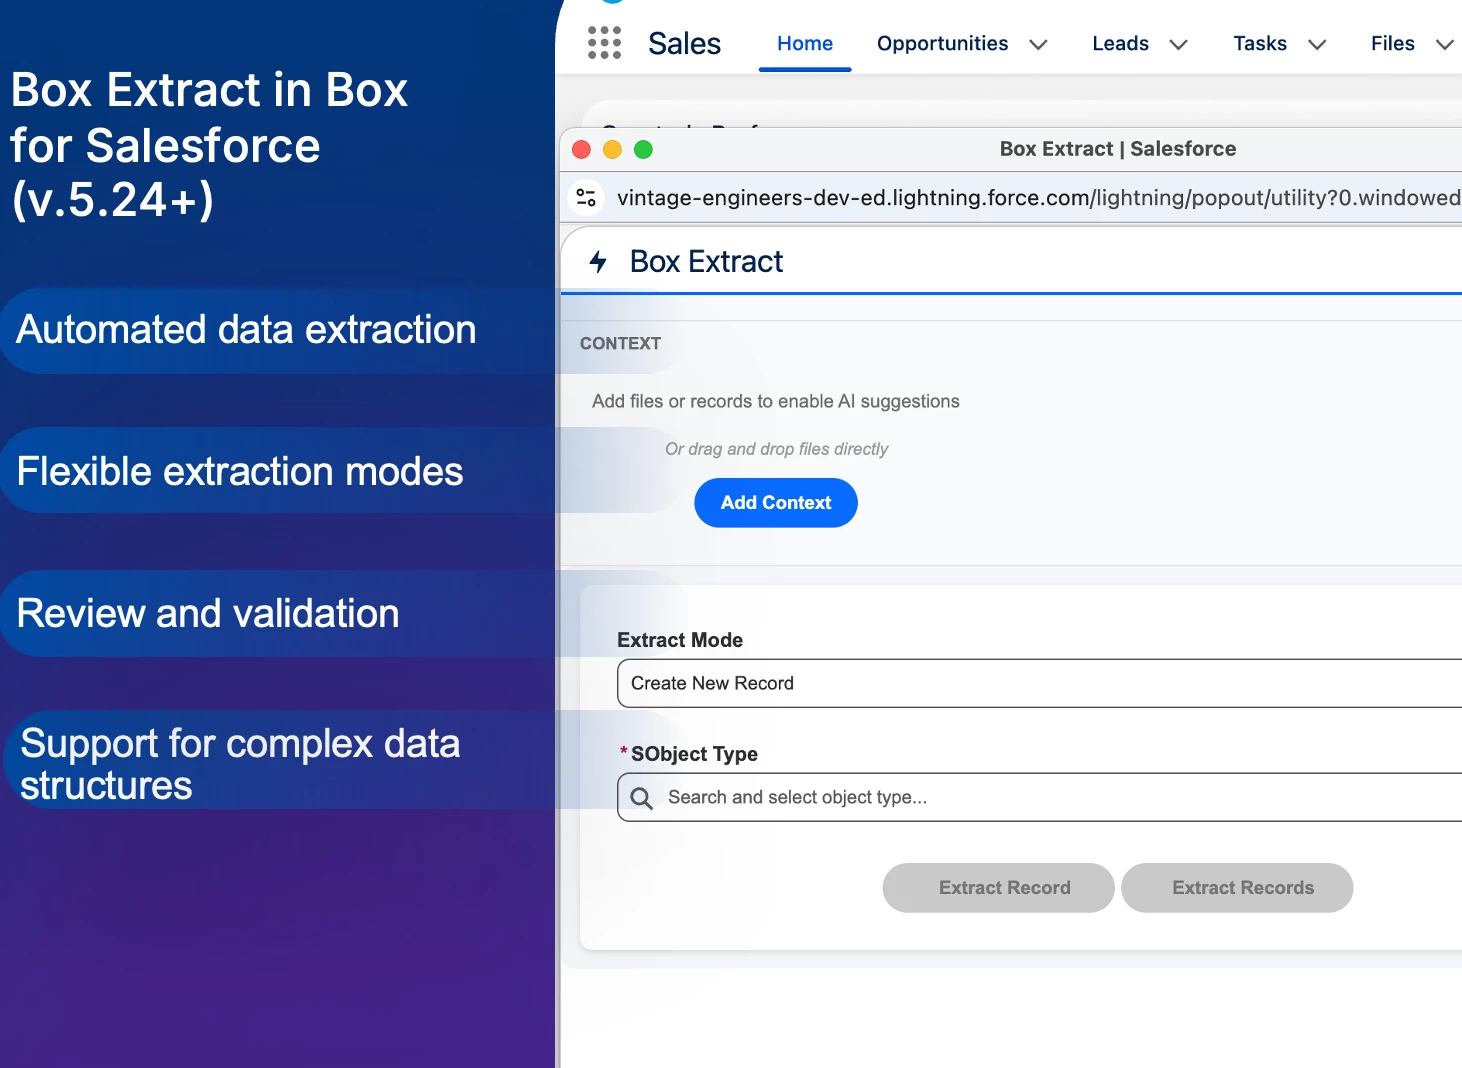
Task: Switch to the Files tab
Action: click(1392, 44)
